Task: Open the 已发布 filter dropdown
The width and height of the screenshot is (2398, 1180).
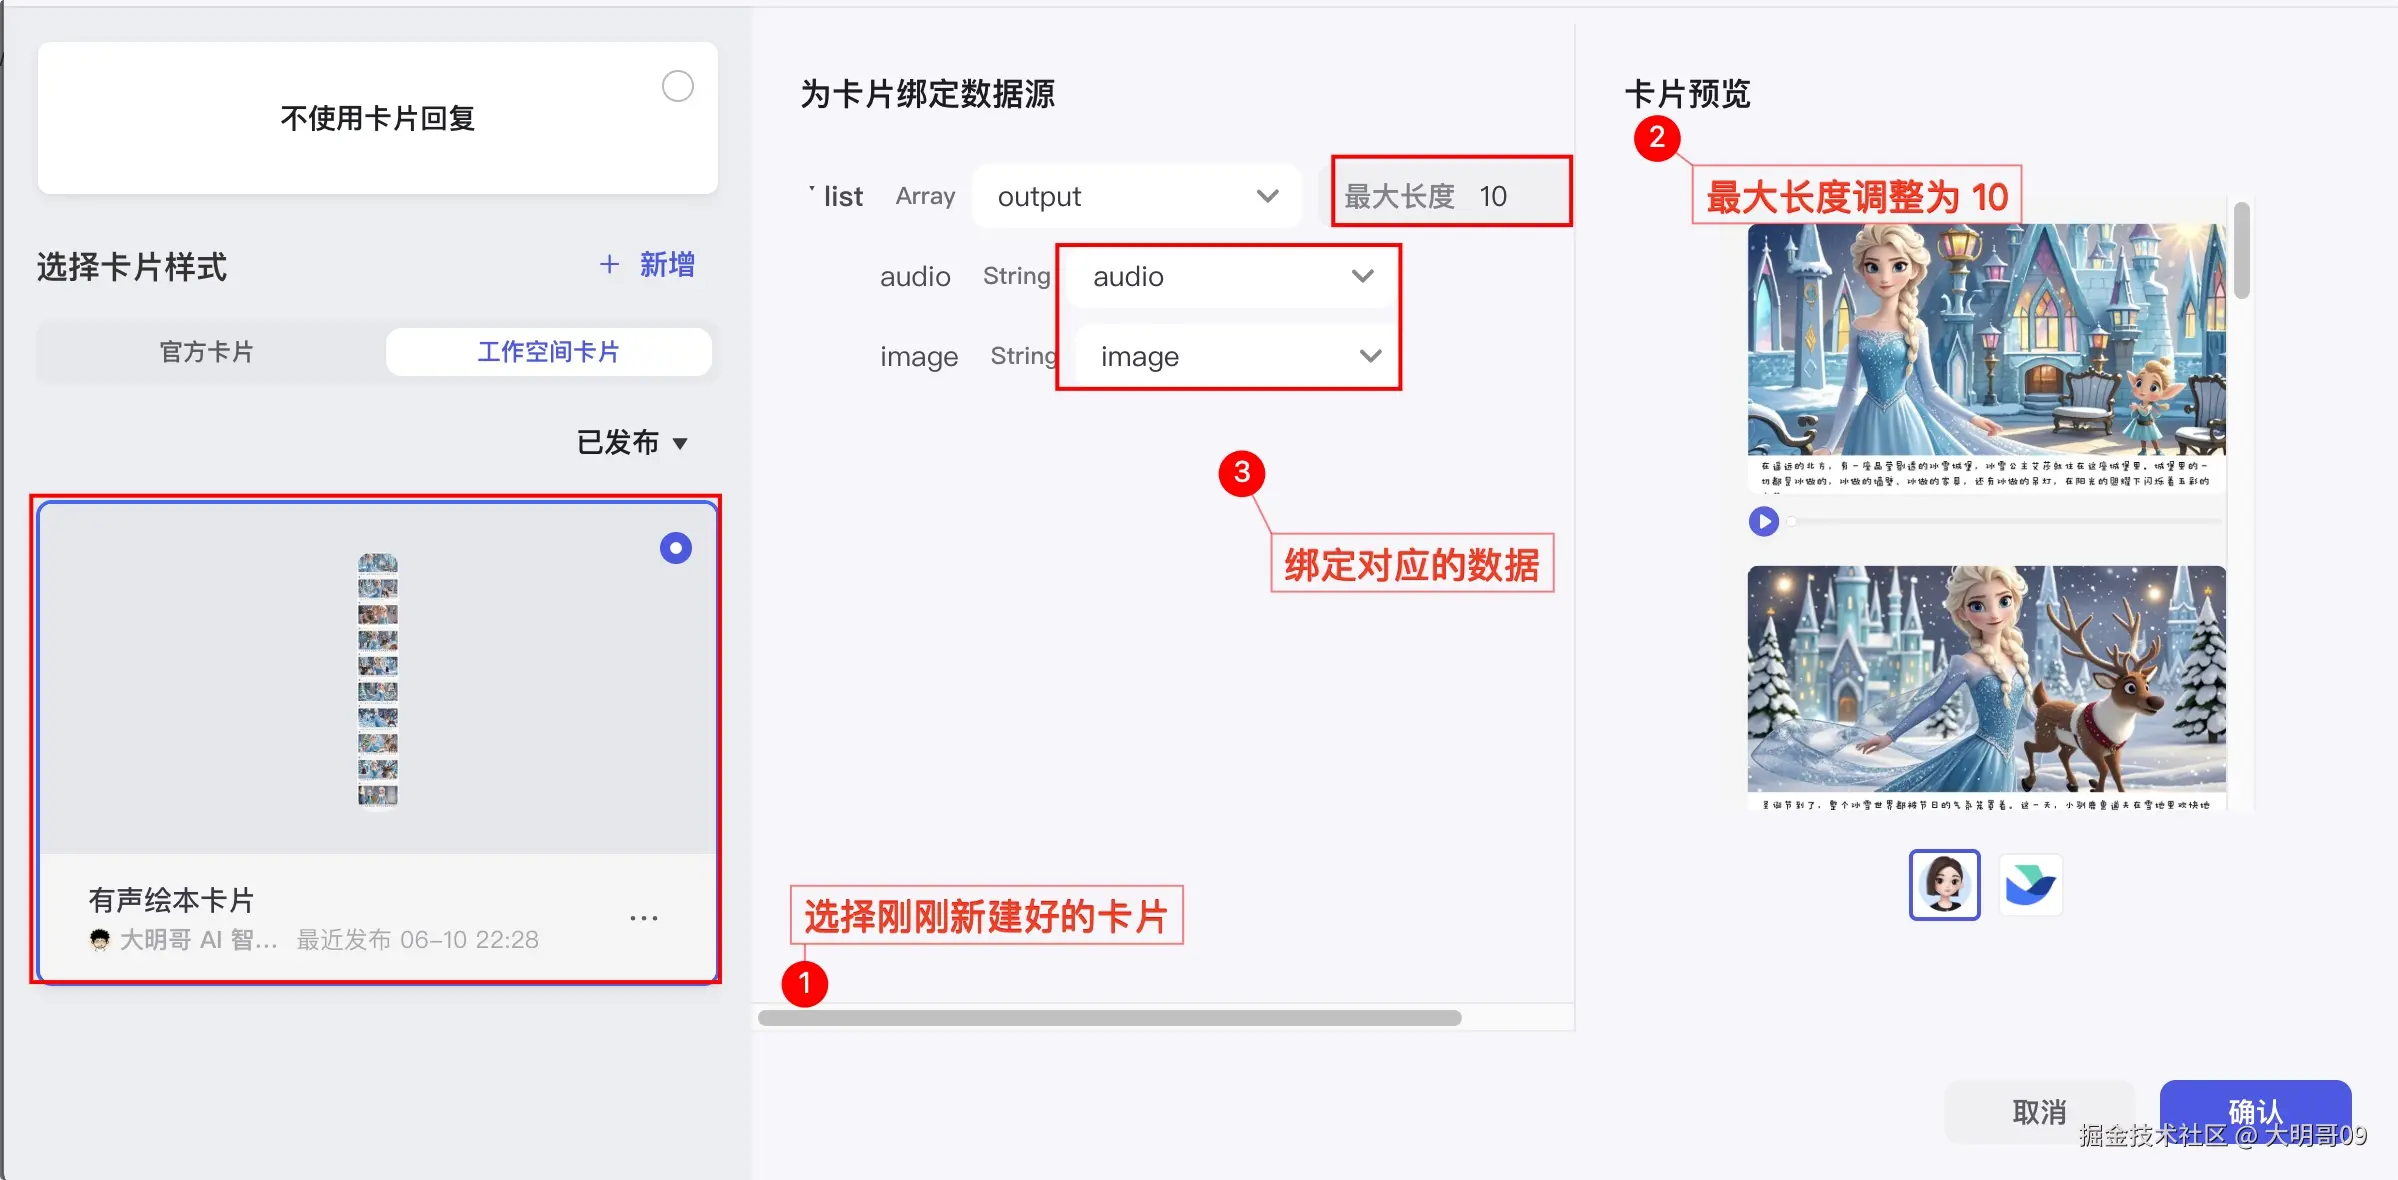Action: [632, 443]
